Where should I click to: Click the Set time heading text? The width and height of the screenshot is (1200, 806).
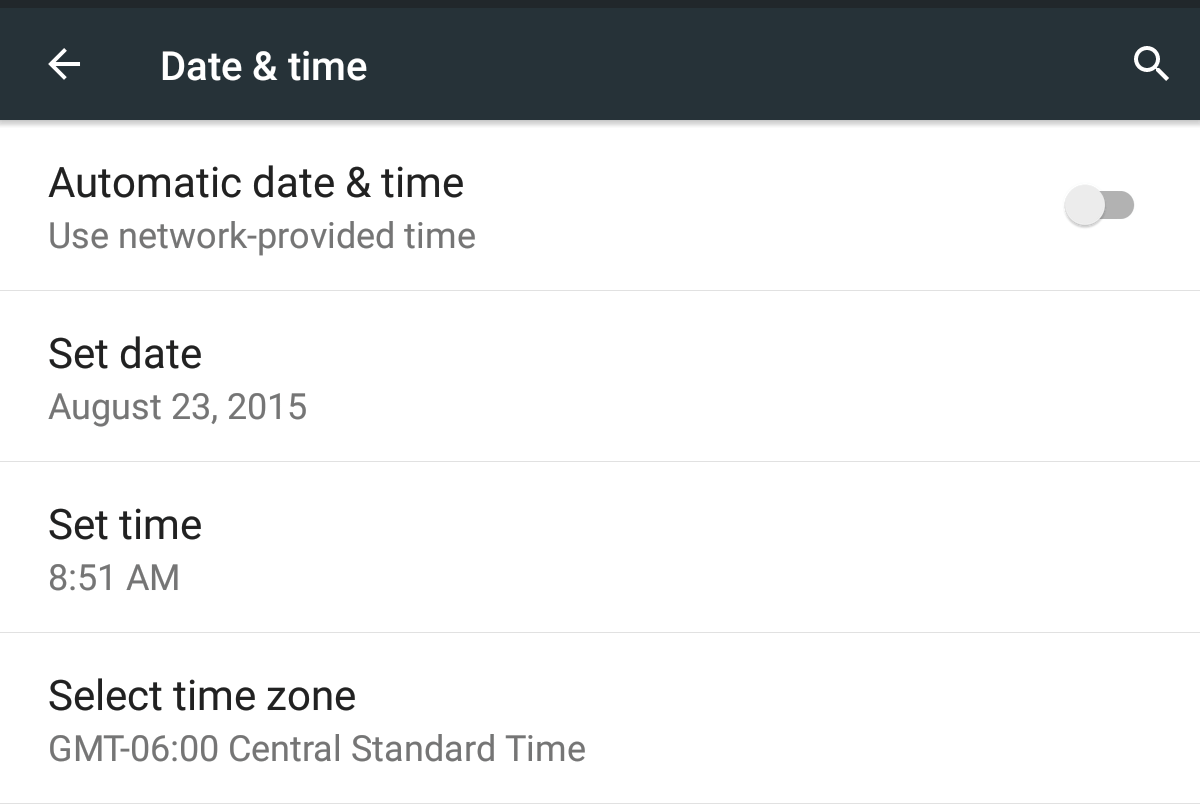[125, 525]
